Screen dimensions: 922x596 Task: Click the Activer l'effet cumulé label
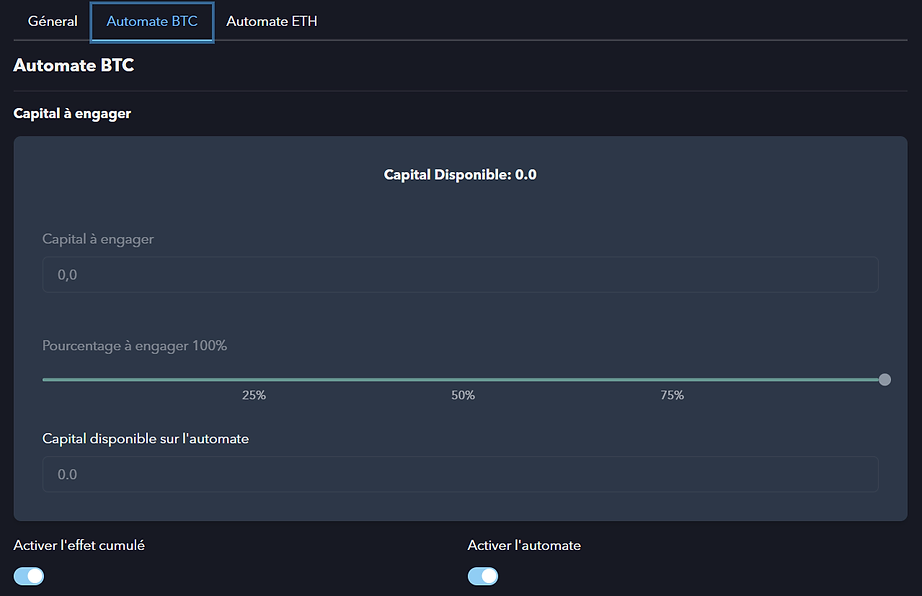point(79,545)
